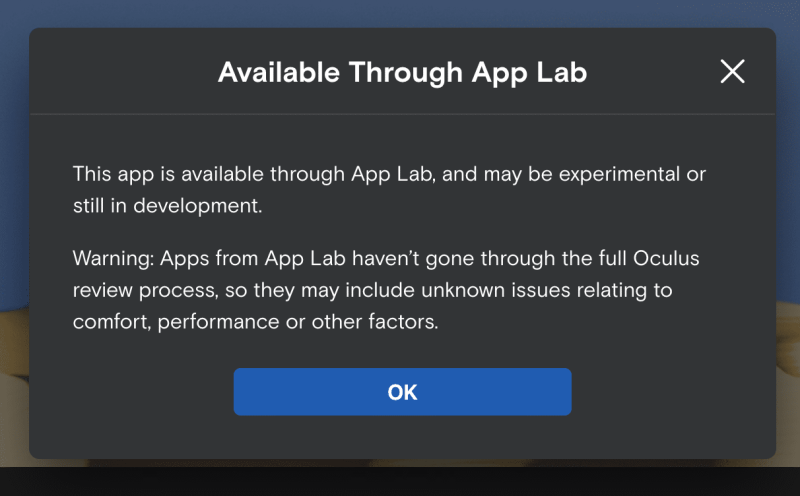This screenshot has width=800, height=496.
Task: Click the empty dialog area left of OK button
Action: [x=131, y=392]
